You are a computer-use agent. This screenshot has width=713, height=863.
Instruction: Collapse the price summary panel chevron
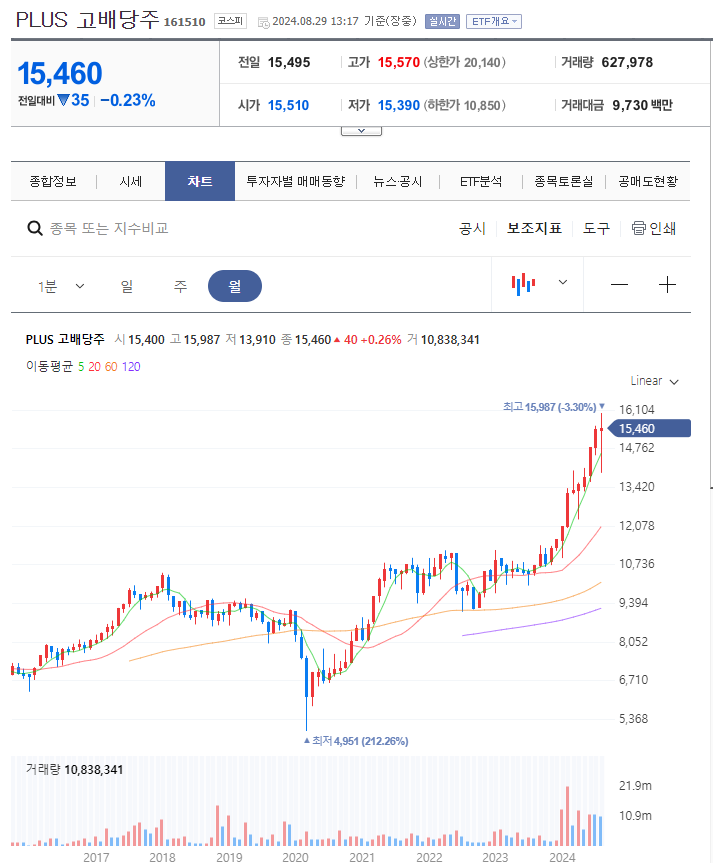tap(360, 128)
